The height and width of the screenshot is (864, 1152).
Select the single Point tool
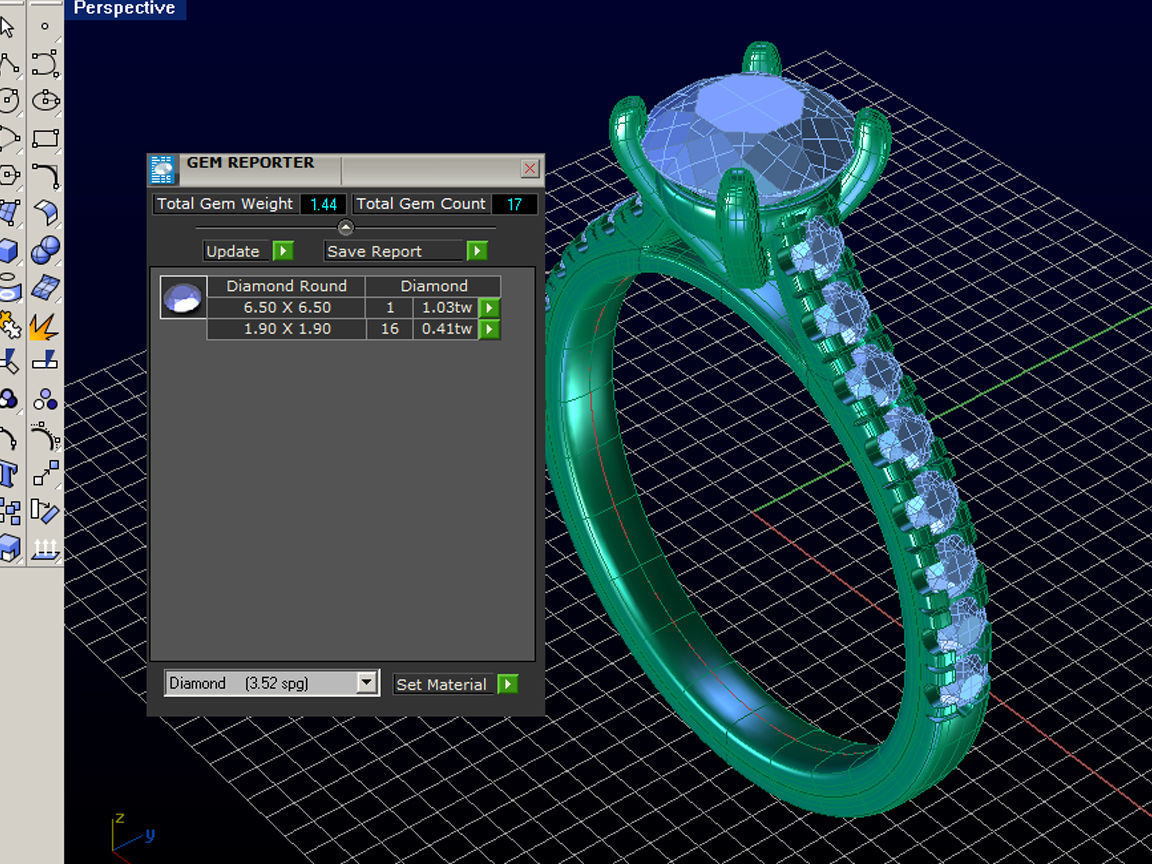(x=45, y=26)
